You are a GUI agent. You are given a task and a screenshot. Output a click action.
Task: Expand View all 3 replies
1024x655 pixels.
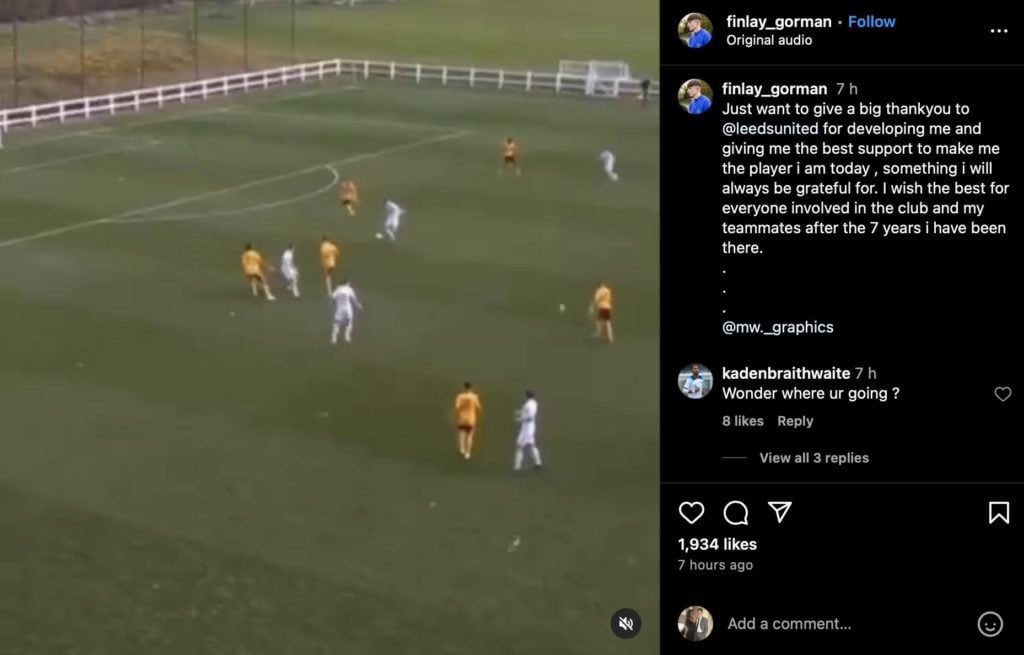coord(814,458)
